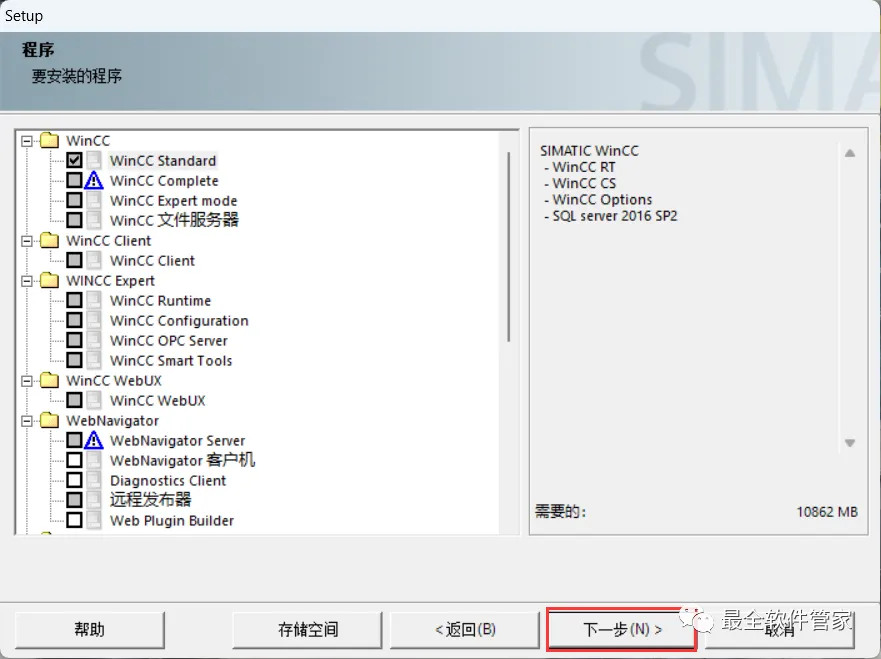Click the warning triangle beside WinCC Complete
This screenshot has width=881, height=659.
point(94,180)
